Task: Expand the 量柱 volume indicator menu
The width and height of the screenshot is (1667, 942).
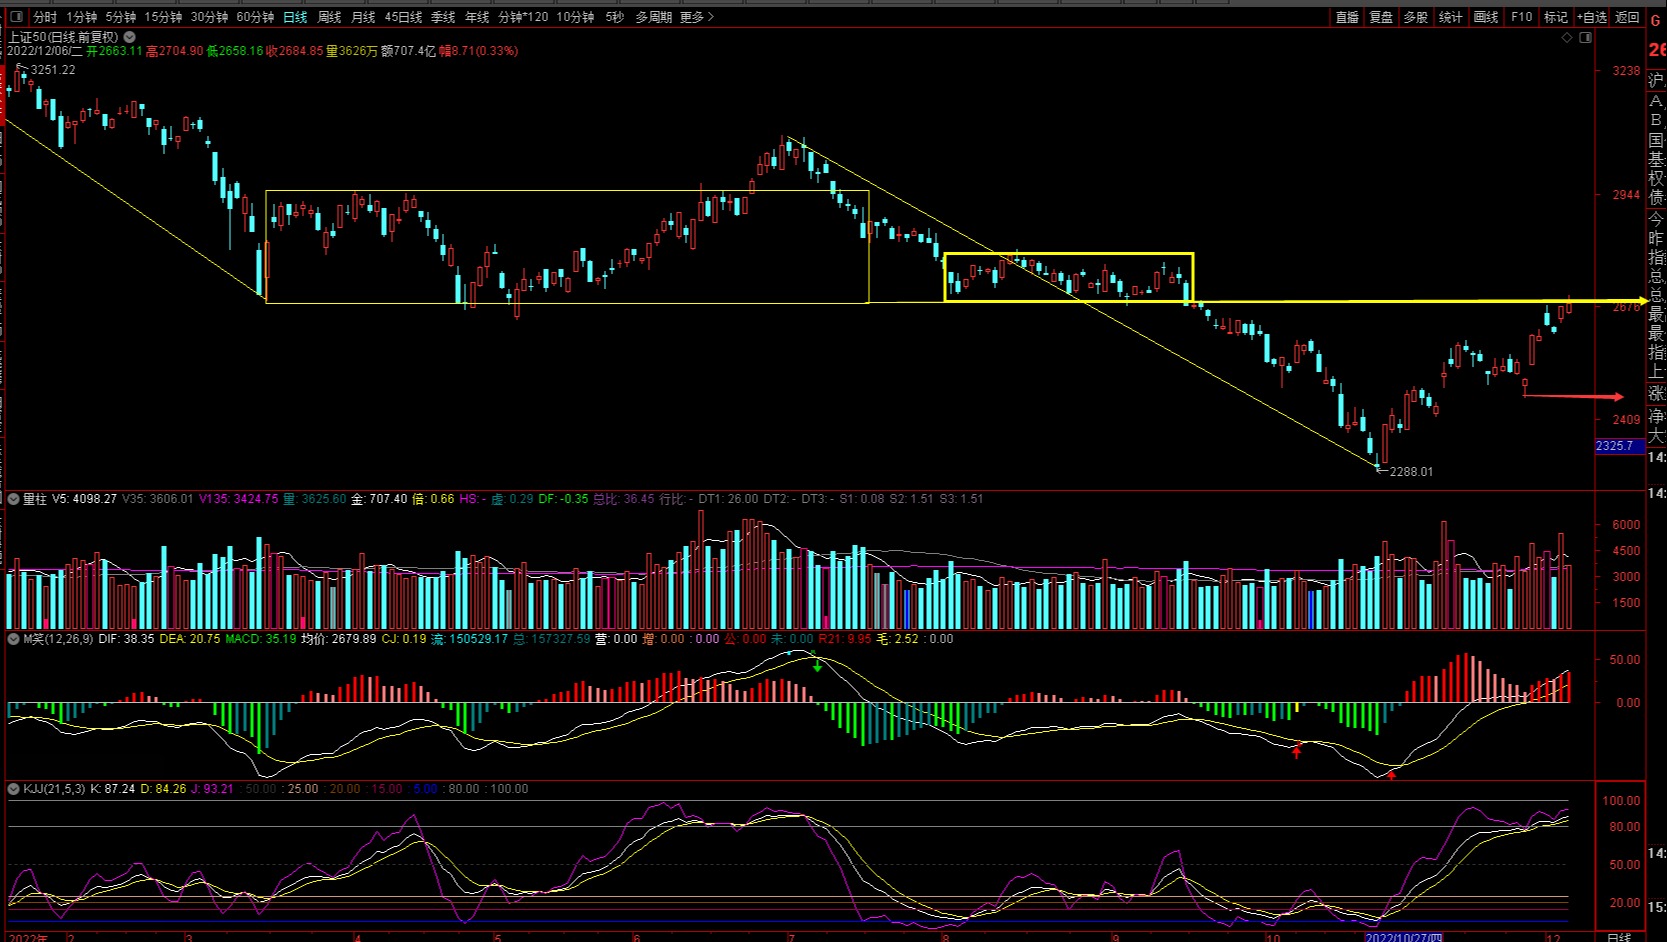Action: pyautogui.click(x=14, y=499)
